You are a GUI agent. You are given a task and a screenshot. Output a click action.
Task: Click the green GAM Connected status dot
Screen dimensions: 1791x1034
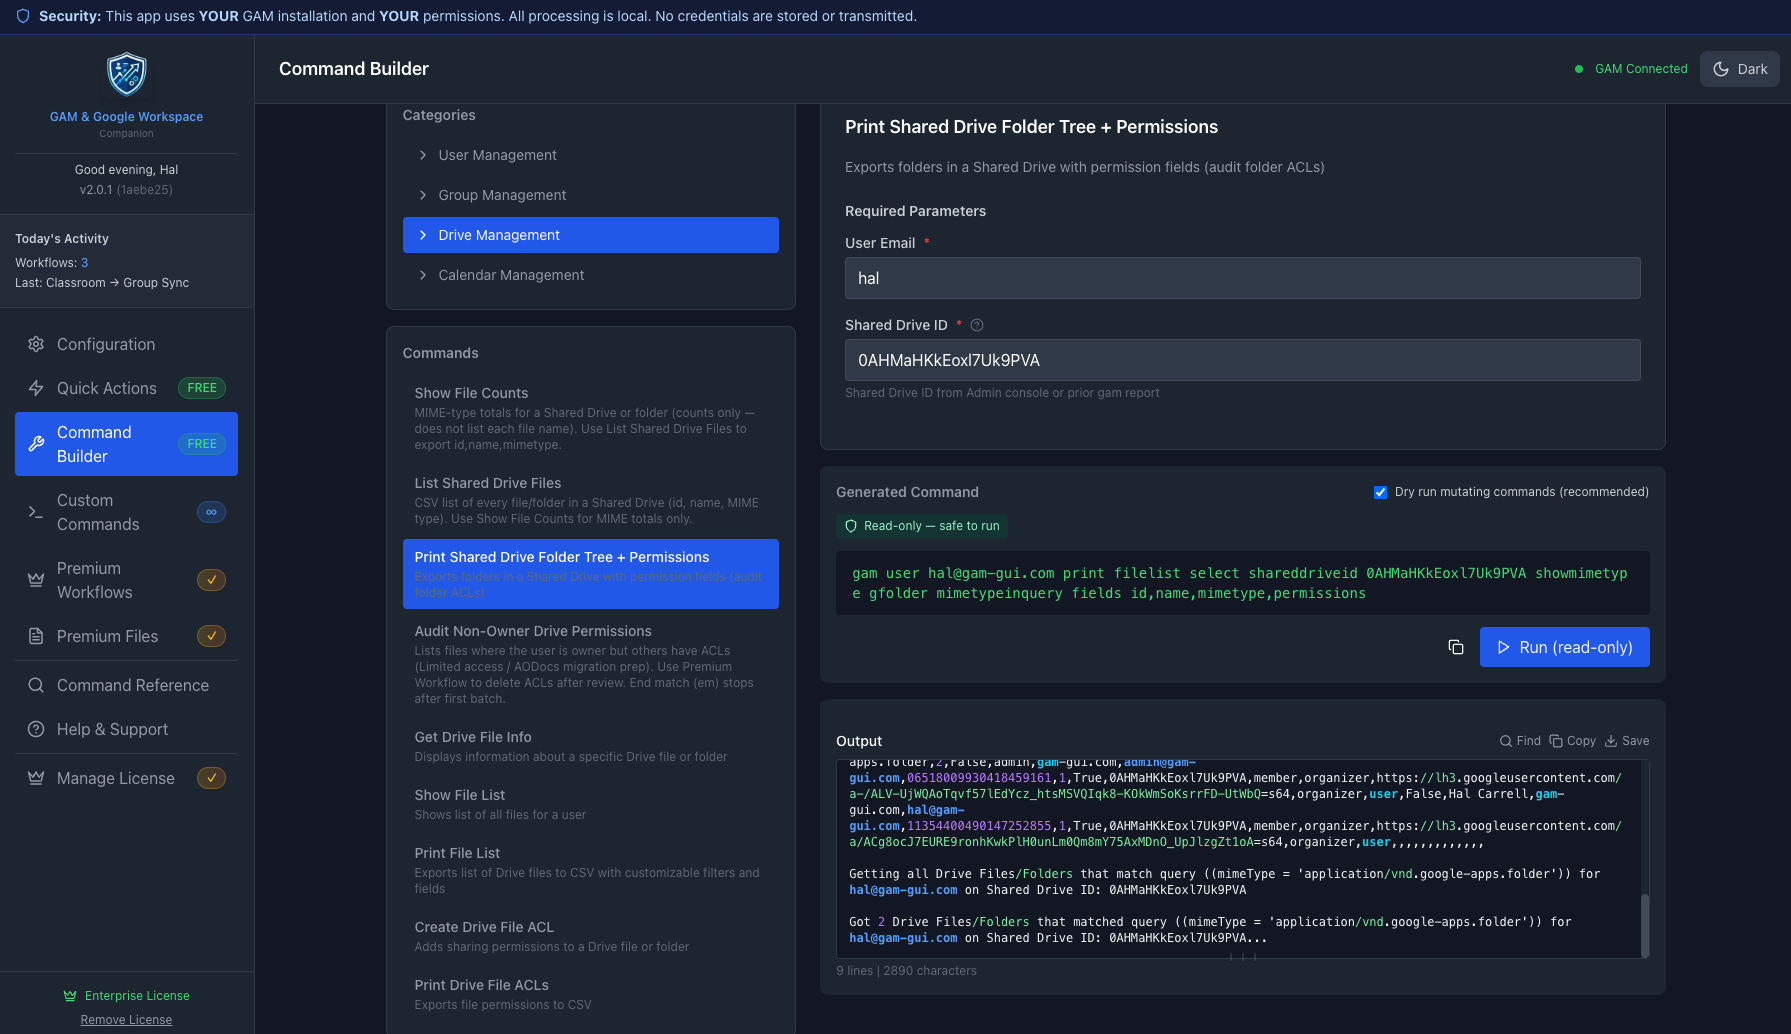tap(1579, 69)
